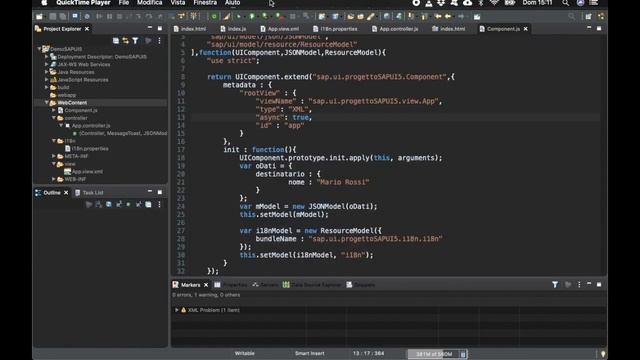
Task: Click the toolbar search magnifier icon
Action: point(571,16)
